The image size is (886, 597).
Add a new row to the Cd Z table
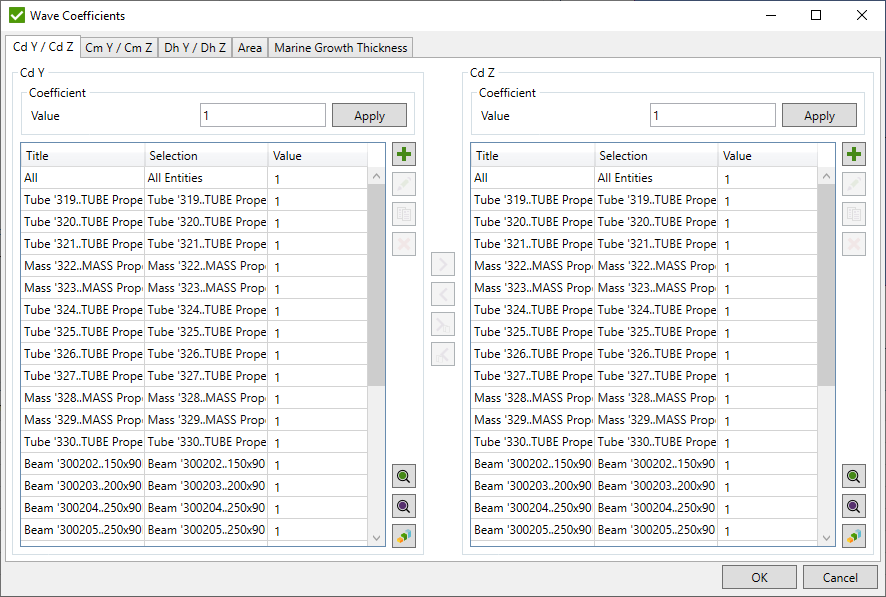(x=853, y=154)
